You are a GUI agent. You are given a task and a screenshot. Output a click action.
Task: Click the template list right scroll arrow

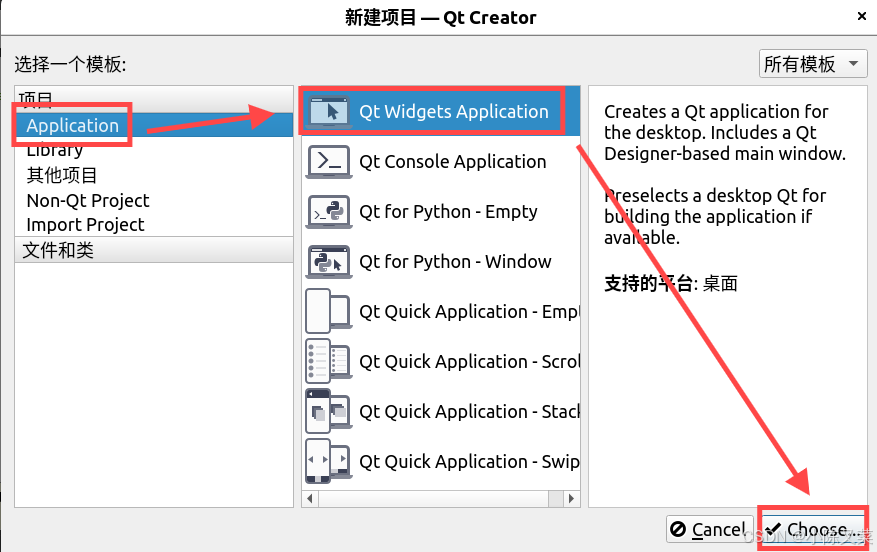(571, 498)
